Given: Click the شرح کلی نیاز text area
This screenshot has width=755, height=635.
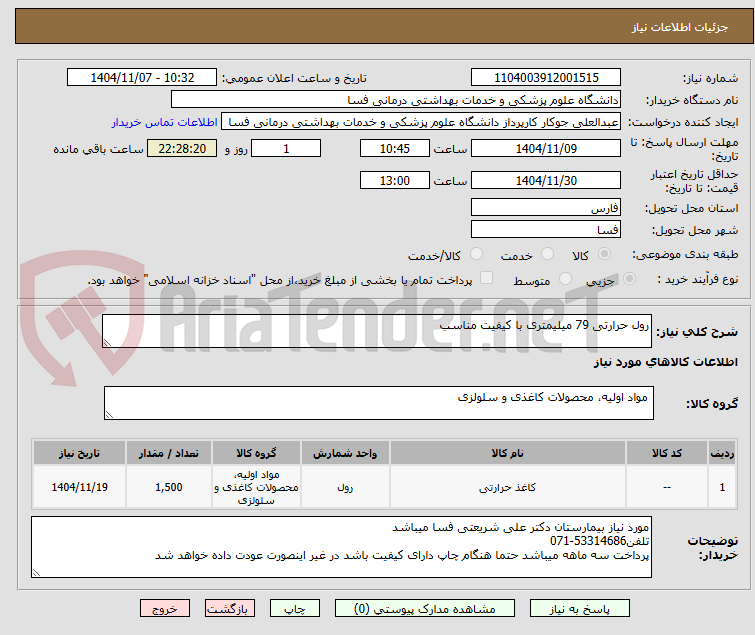Looking at the screenshot, I should pos(377,331).
